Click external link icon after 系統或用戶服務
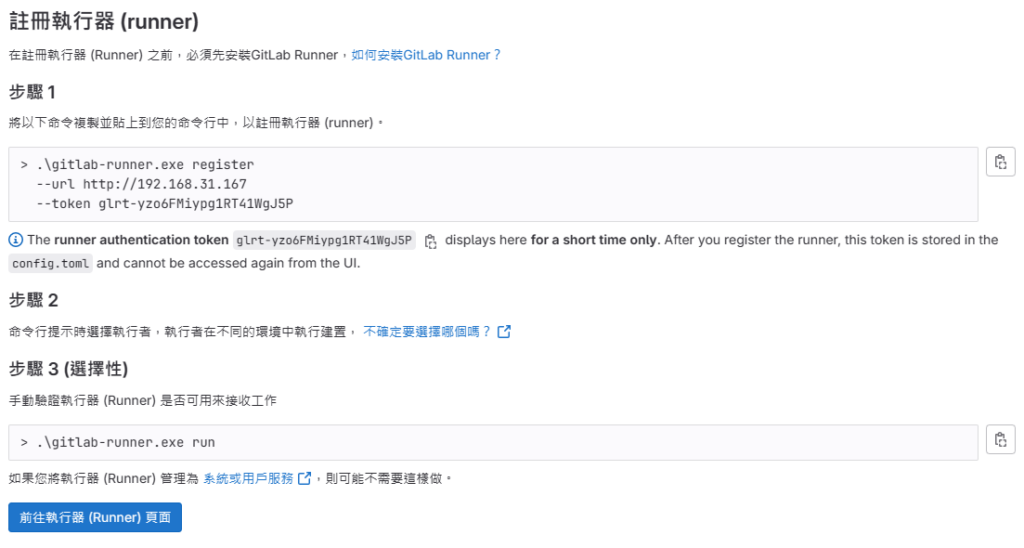This screenshot has width=1024, height=548. 304,479
